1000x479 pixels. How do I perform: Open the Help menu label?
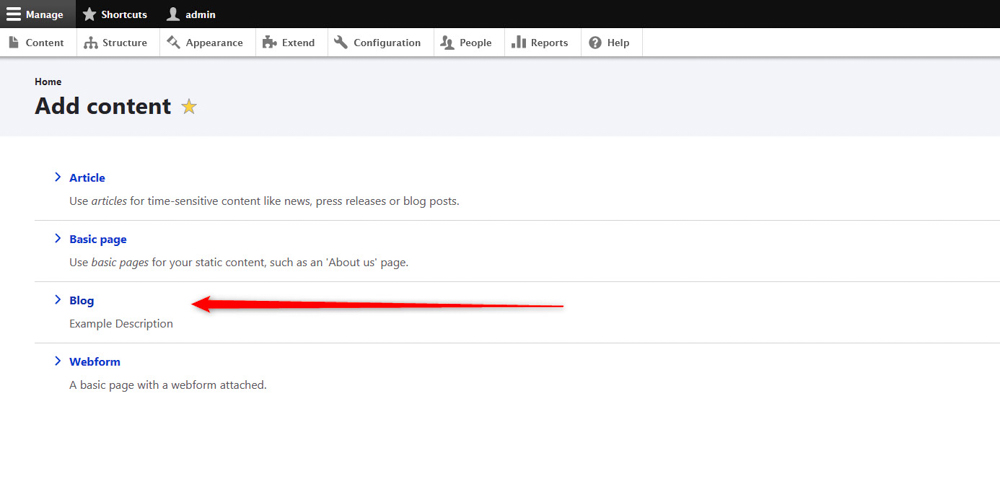618,43
